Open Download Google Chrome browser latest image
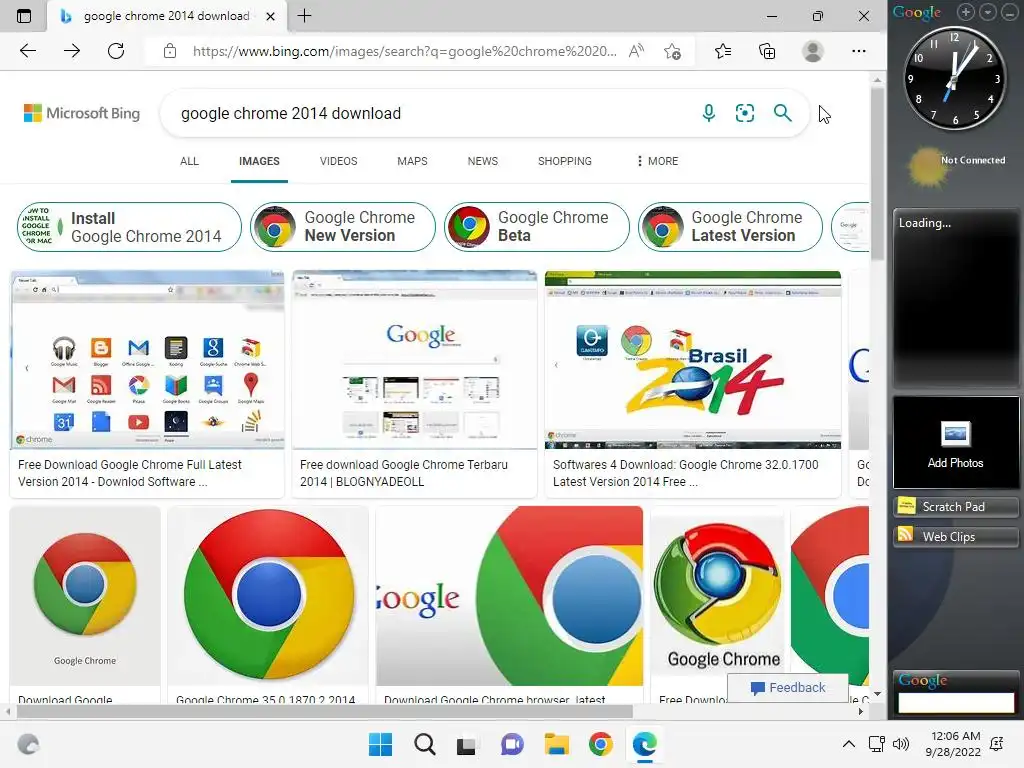The width and height of the screenshot is (1024, 768). point(509,596)
